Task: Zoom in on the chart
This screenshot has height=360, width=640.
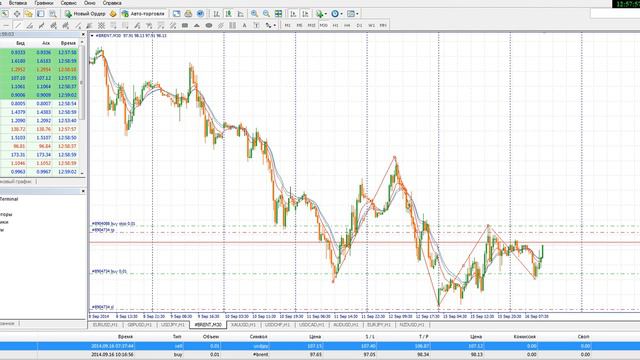Action: (x=254, y=13)
